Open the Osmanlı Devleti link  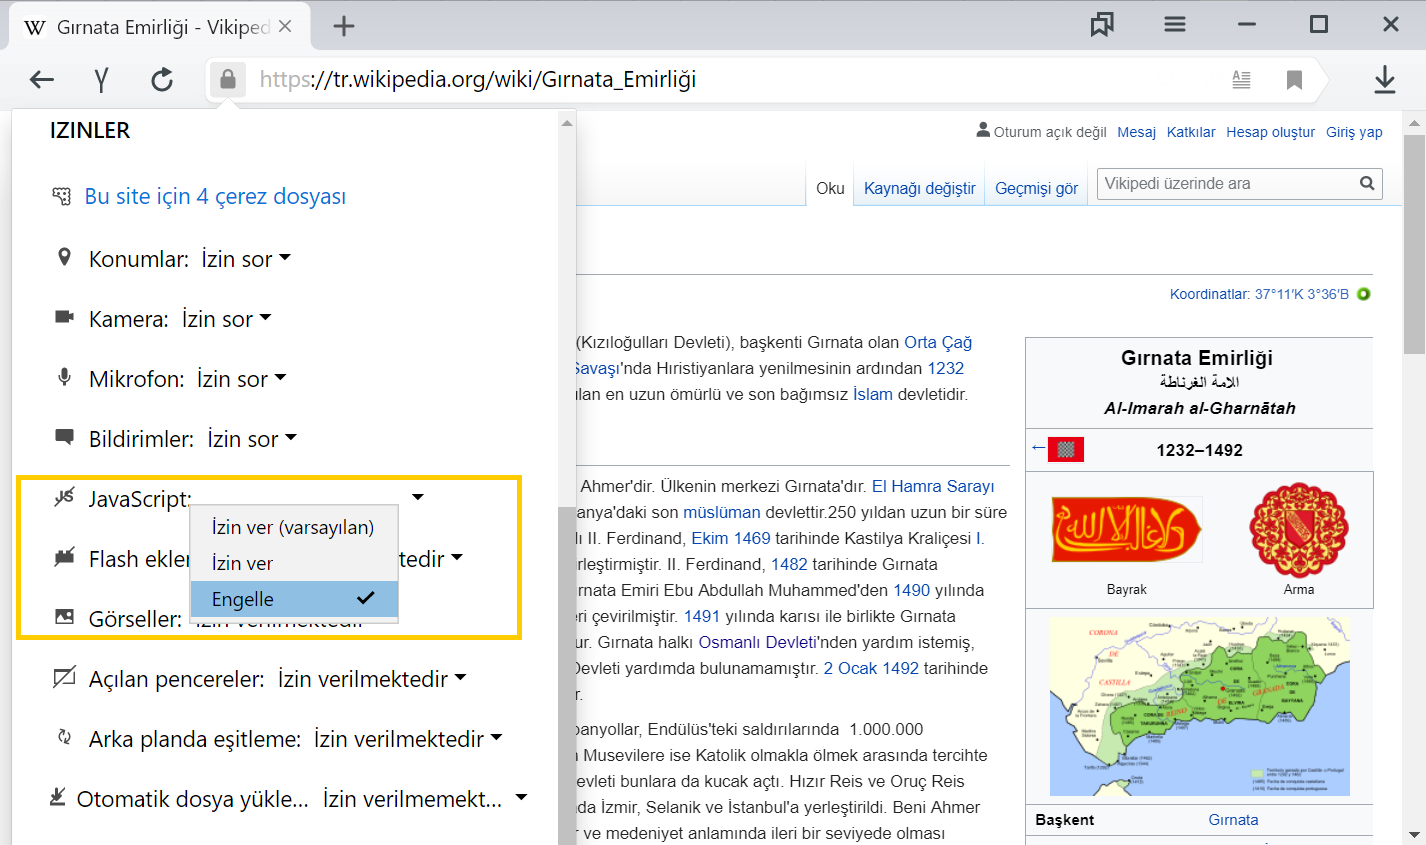coord(757,642)
